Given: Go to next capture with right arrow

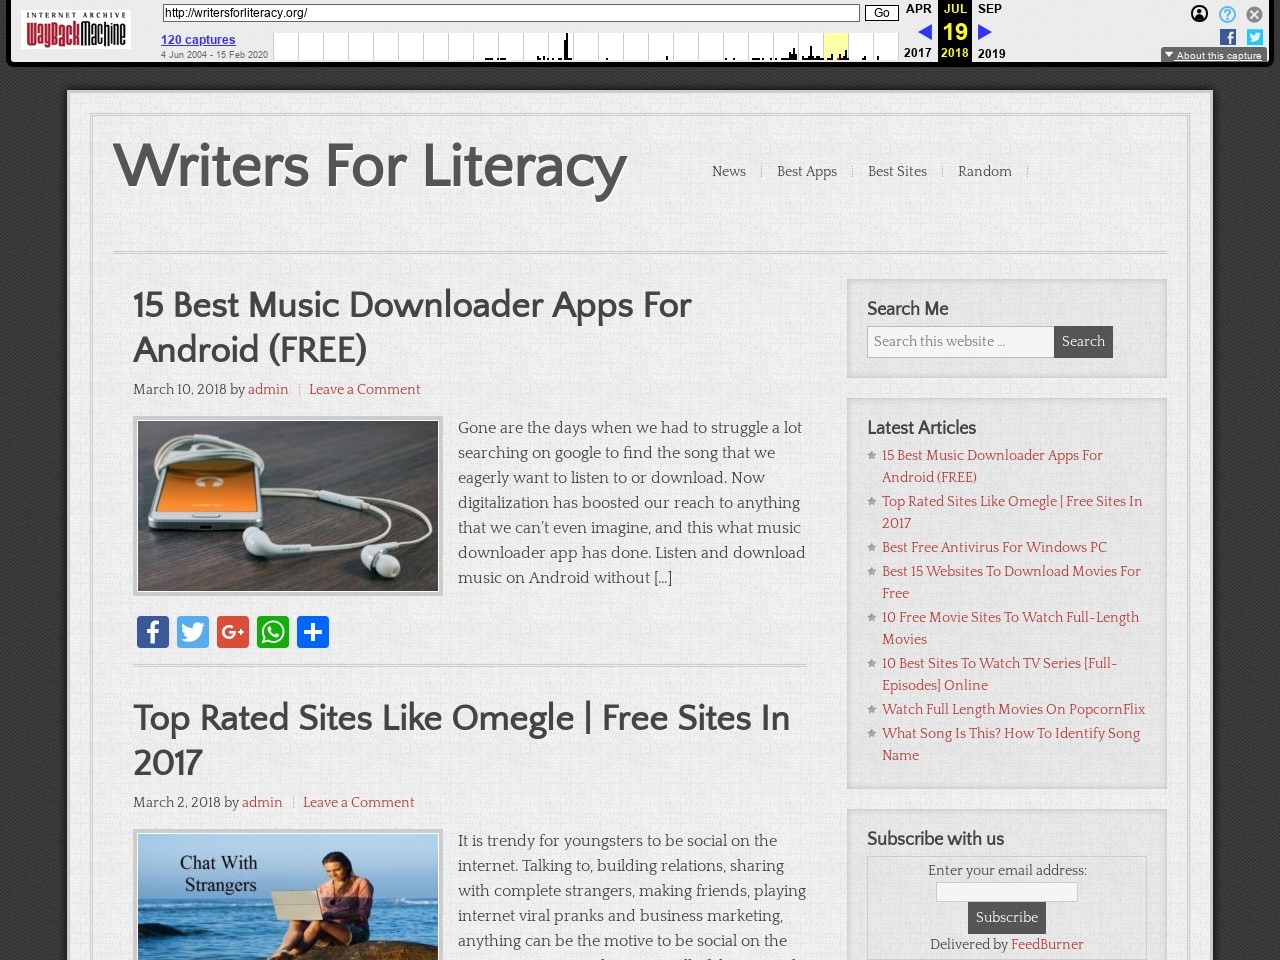Looking at the screenshot, I should 985,32.
